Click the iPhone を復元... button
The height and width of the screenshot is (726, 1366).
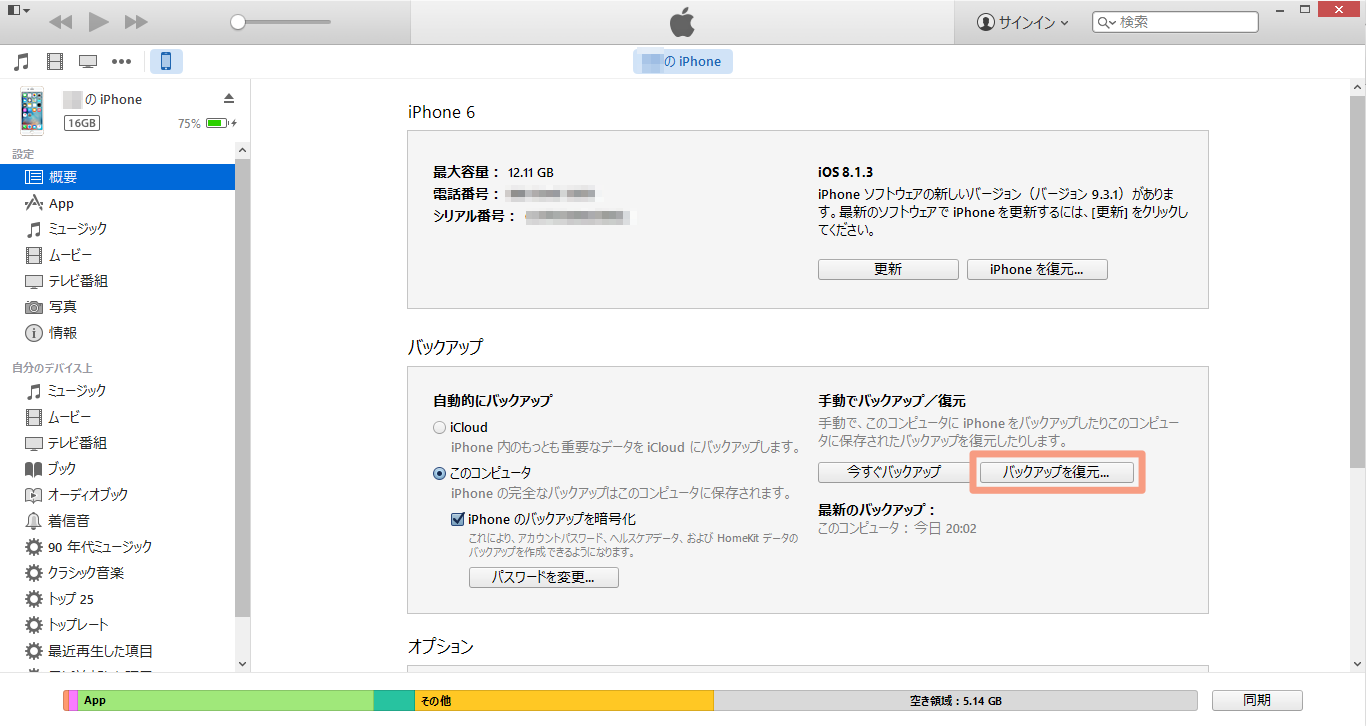point(1037,269)
